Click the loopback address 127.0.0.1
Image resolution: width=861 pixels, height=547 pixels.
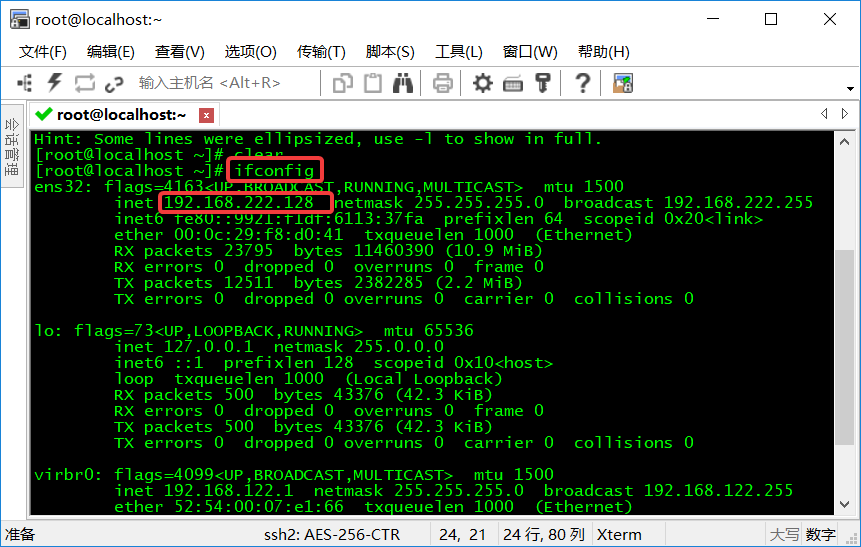pyautogui.click(x=209, y=347)
